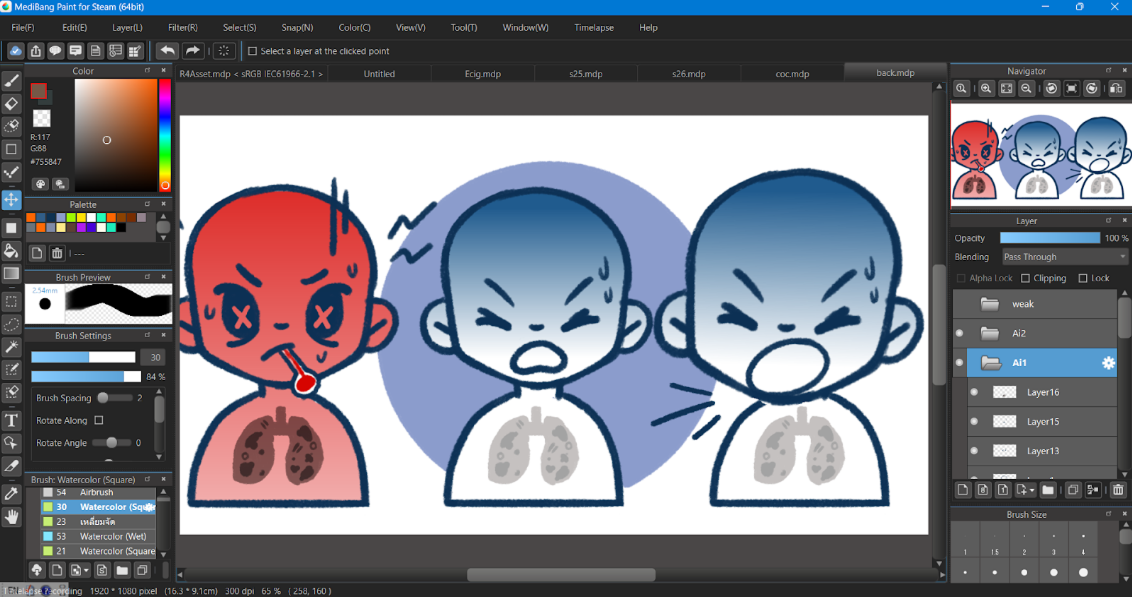Activate the Text tool
Screen dimensions: 1132x597
(x=12, y=420)
